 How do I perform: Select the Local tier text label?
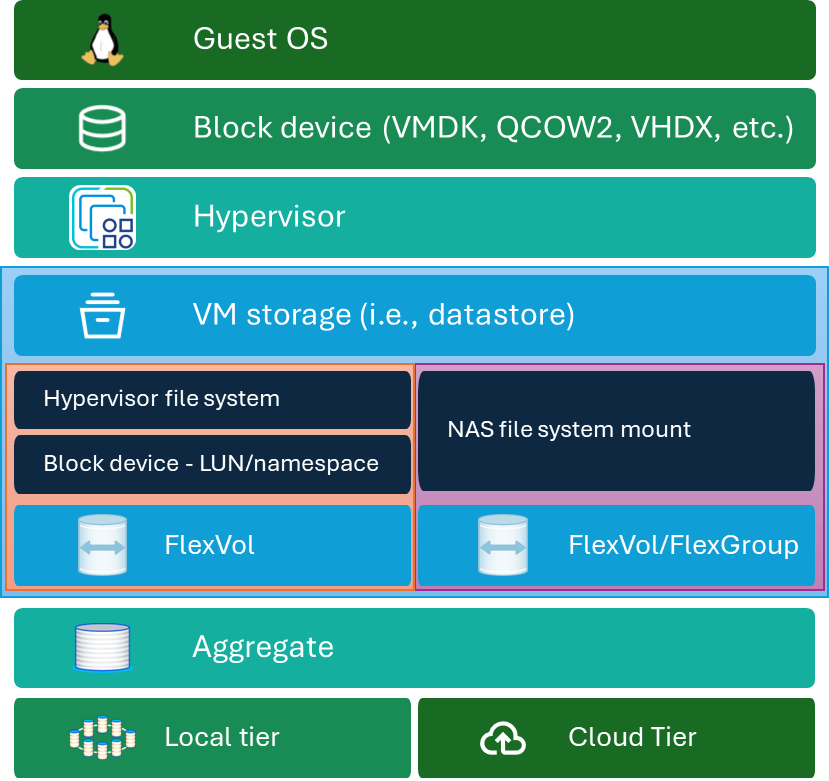pyautogui.click(x=222, y=738)
